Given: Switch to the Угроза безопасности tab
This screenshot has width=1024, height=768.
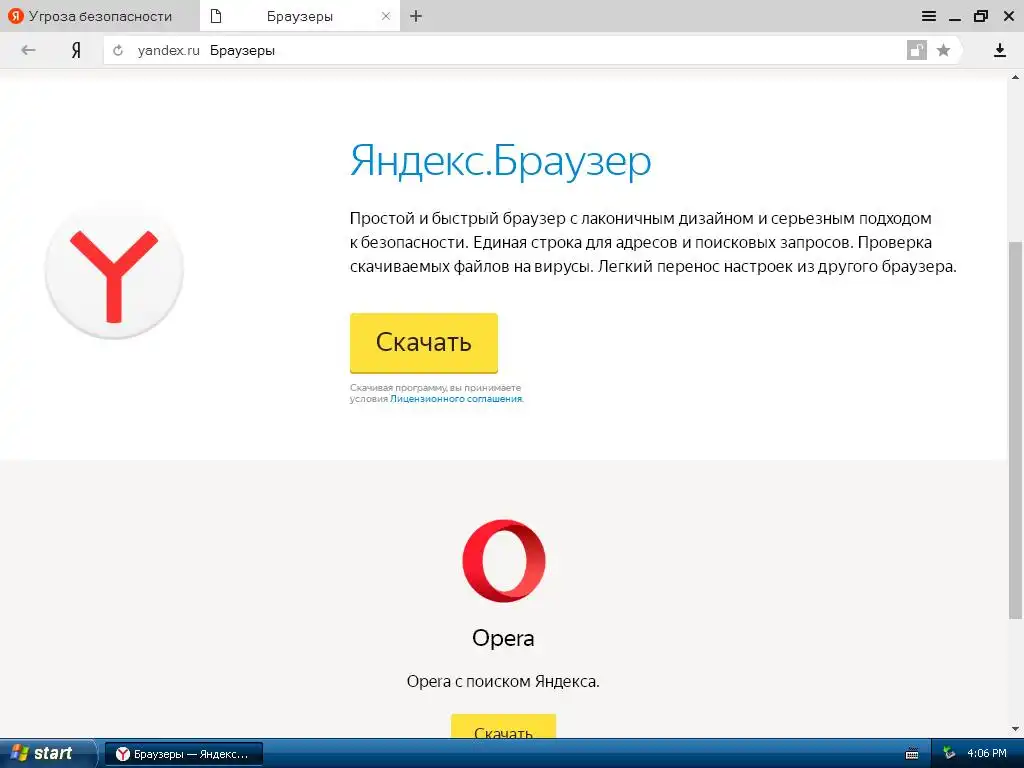Looking at the screenshot, I should pos(99,16).
